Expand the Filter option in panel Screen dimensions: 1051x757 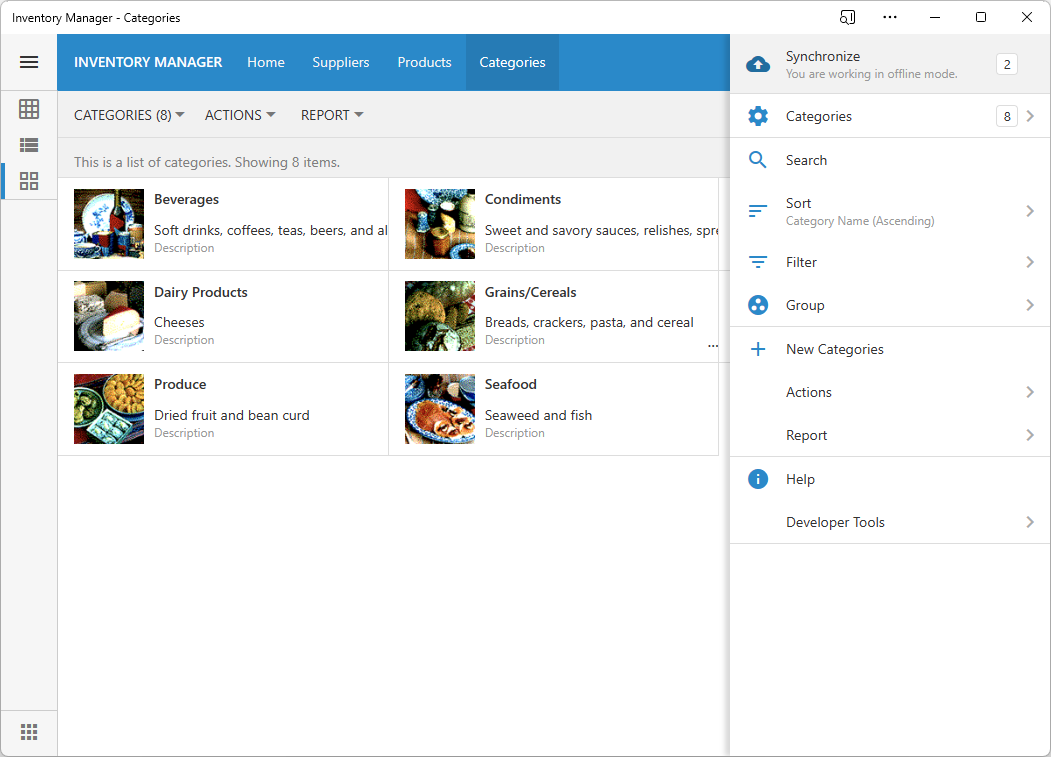1030,262
